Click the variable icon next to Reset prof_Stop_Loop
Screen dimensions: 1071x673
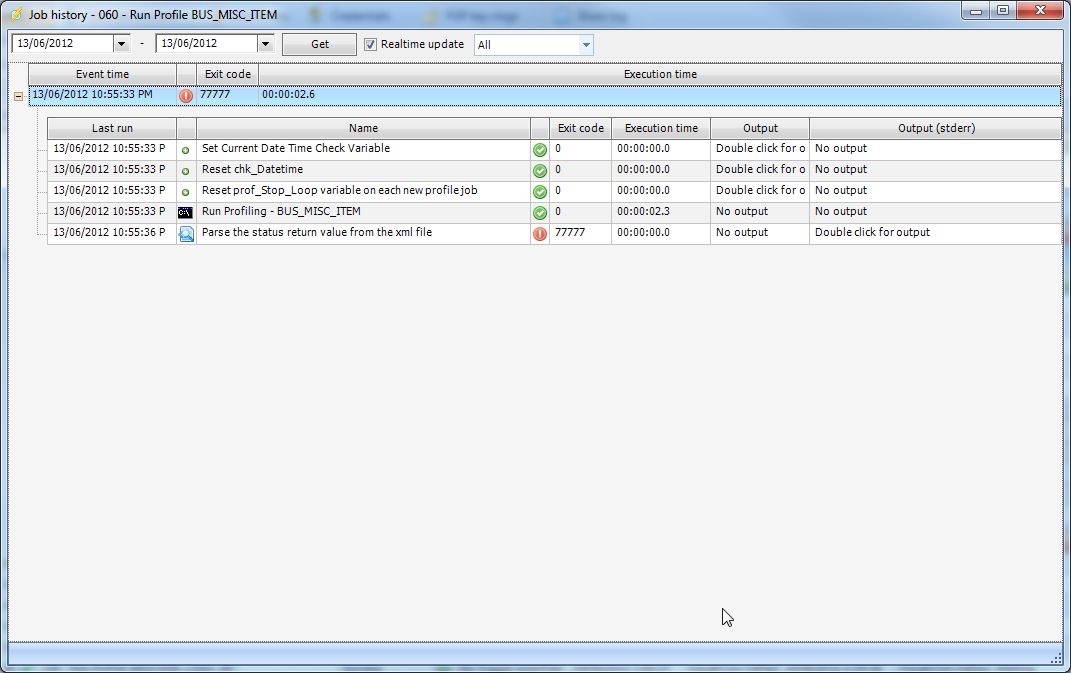point(185,191)
